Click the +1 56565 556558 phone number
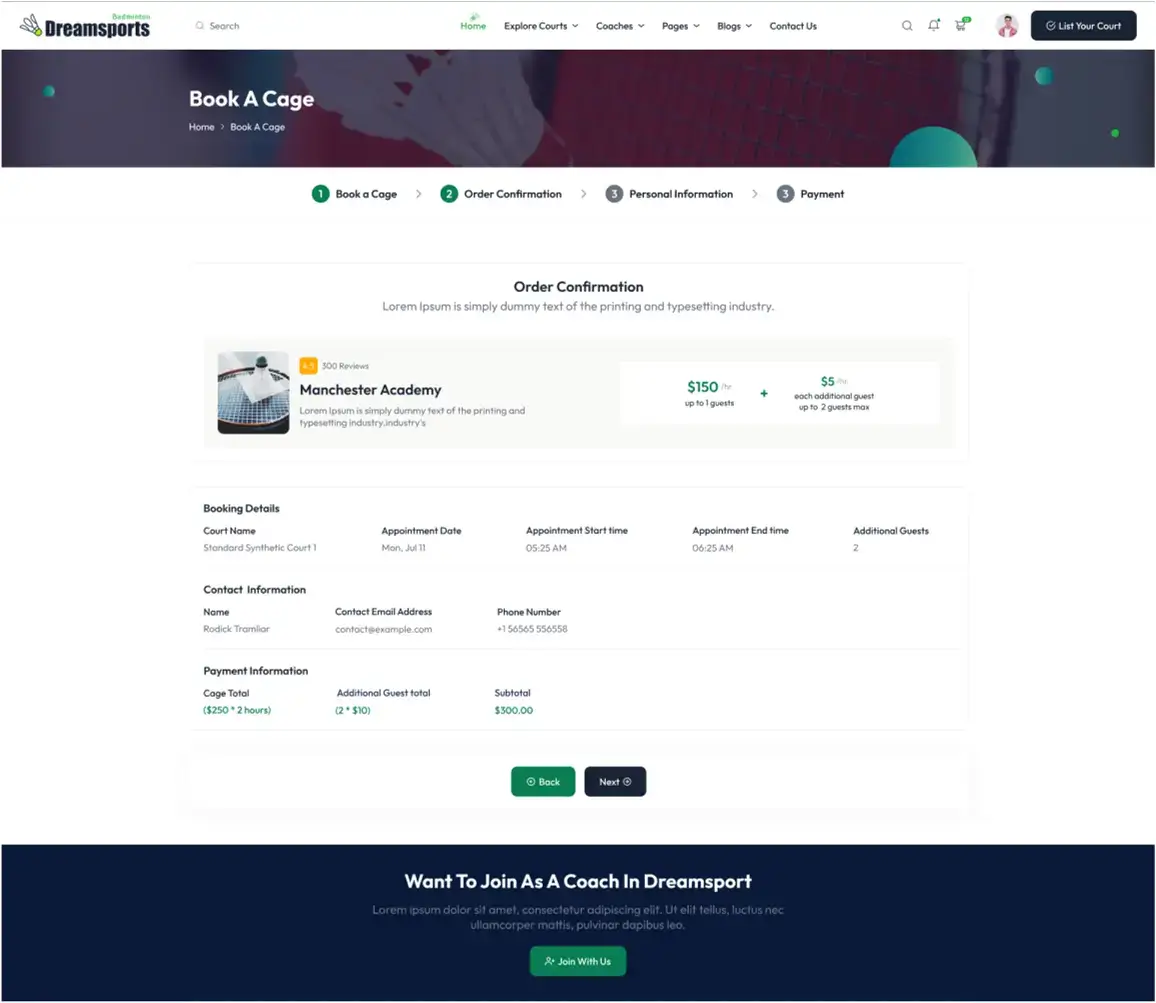Viewport: 1156px width, 1003px height. pyautogui.click(x=532, y=629)
